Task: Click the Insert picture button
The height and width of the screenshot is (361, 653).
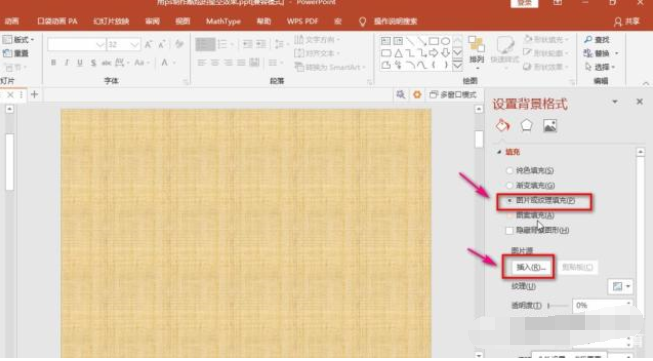Action: 531,267
